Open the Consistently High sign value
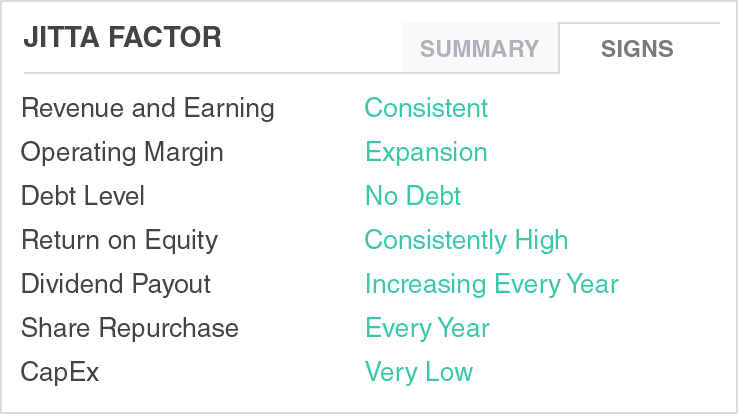This screenshot has width=738, height=414. [466, 240]
